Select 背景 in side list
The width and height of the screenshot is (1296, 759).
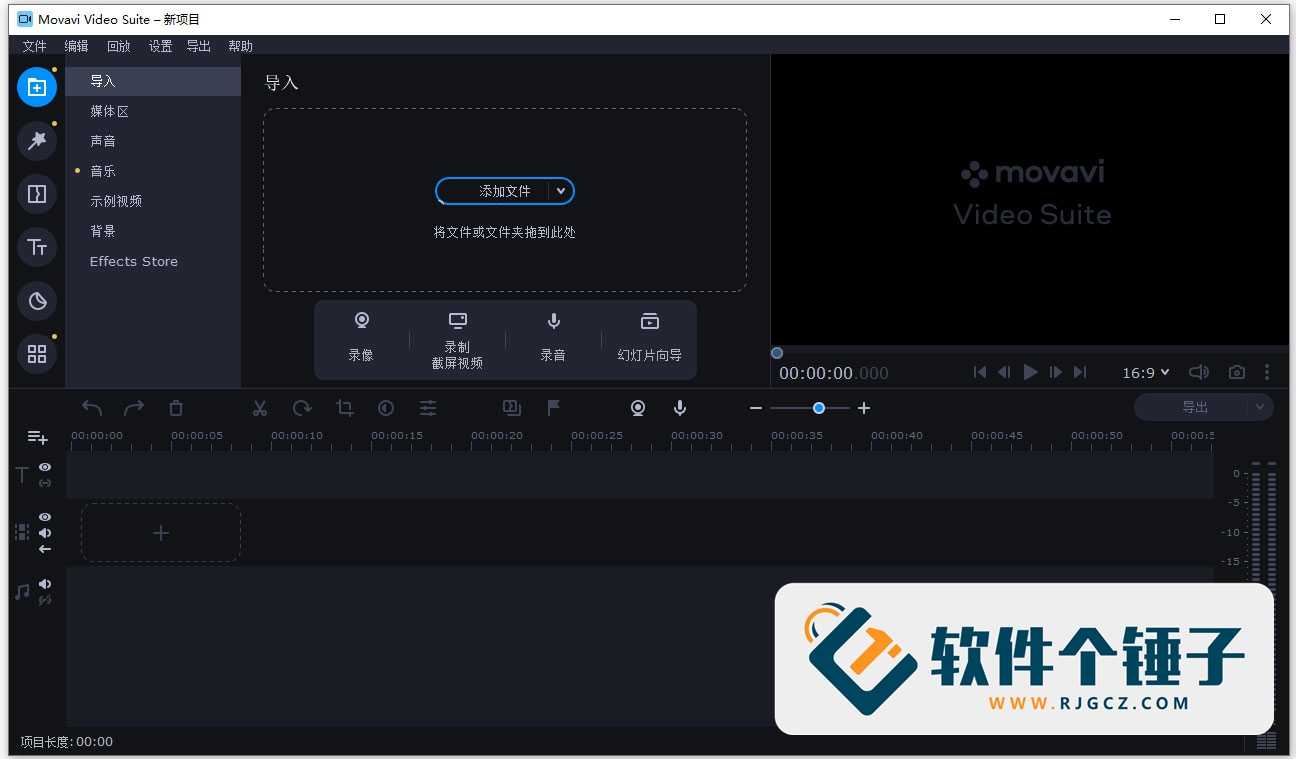click(x=154, y=231)
